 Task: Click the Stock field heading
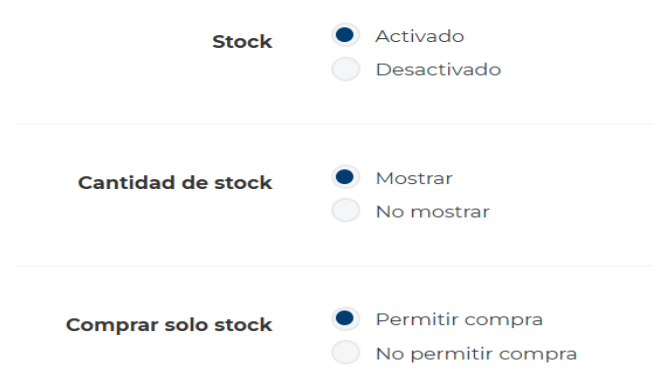(242, 42)
